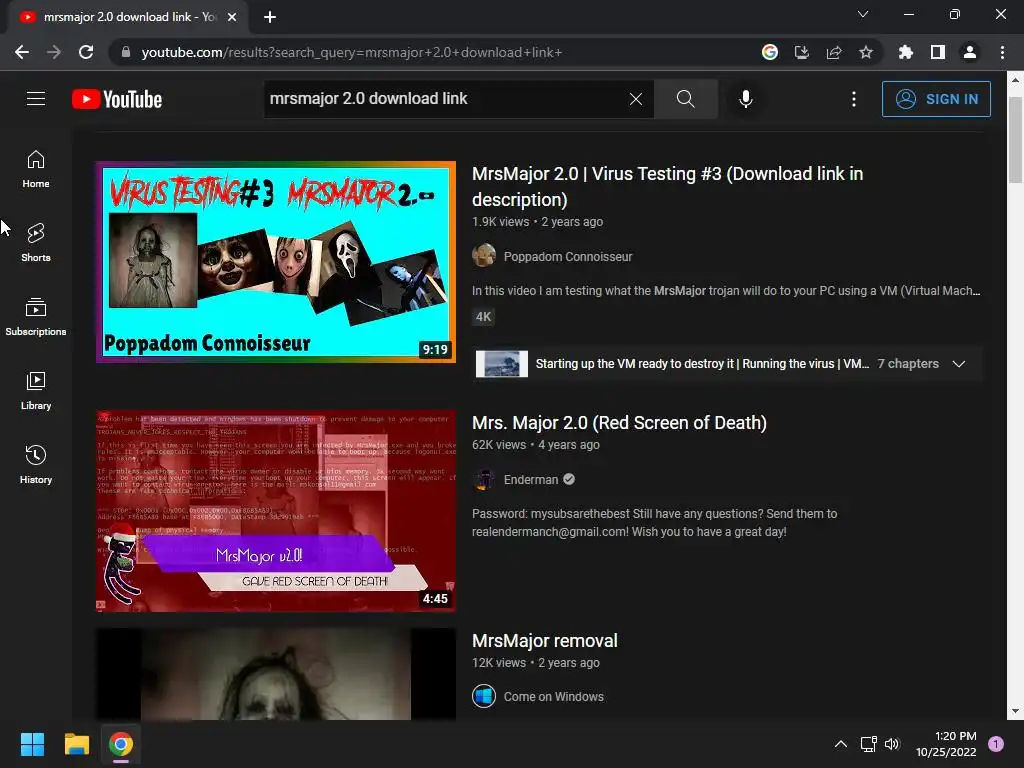
Task: Click the install app icon in the address bar
Action: click(802, 52)
